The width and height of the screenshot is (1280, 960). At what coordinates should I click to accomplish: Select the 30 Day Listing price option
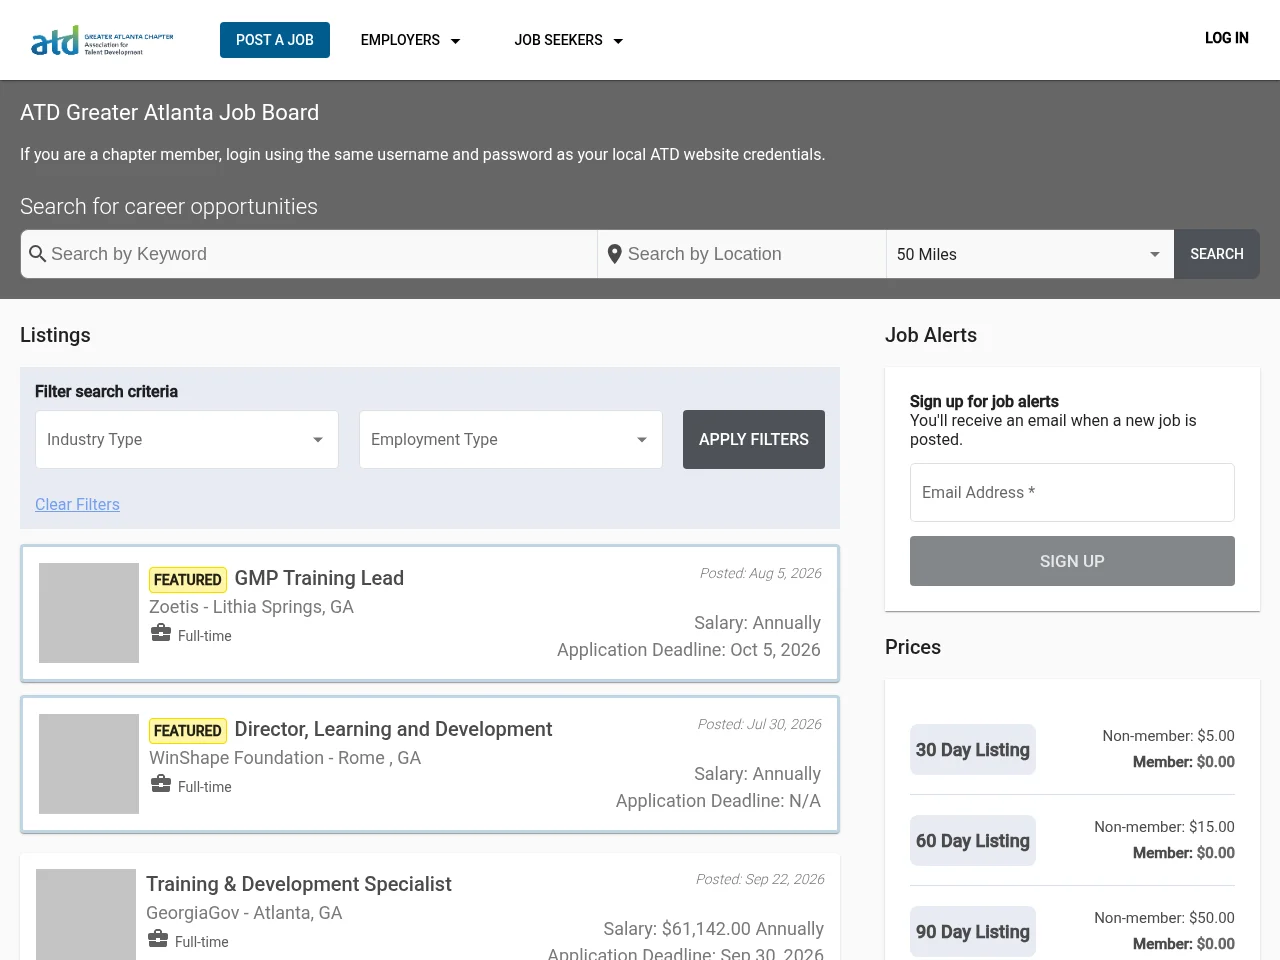pos(973,750)
